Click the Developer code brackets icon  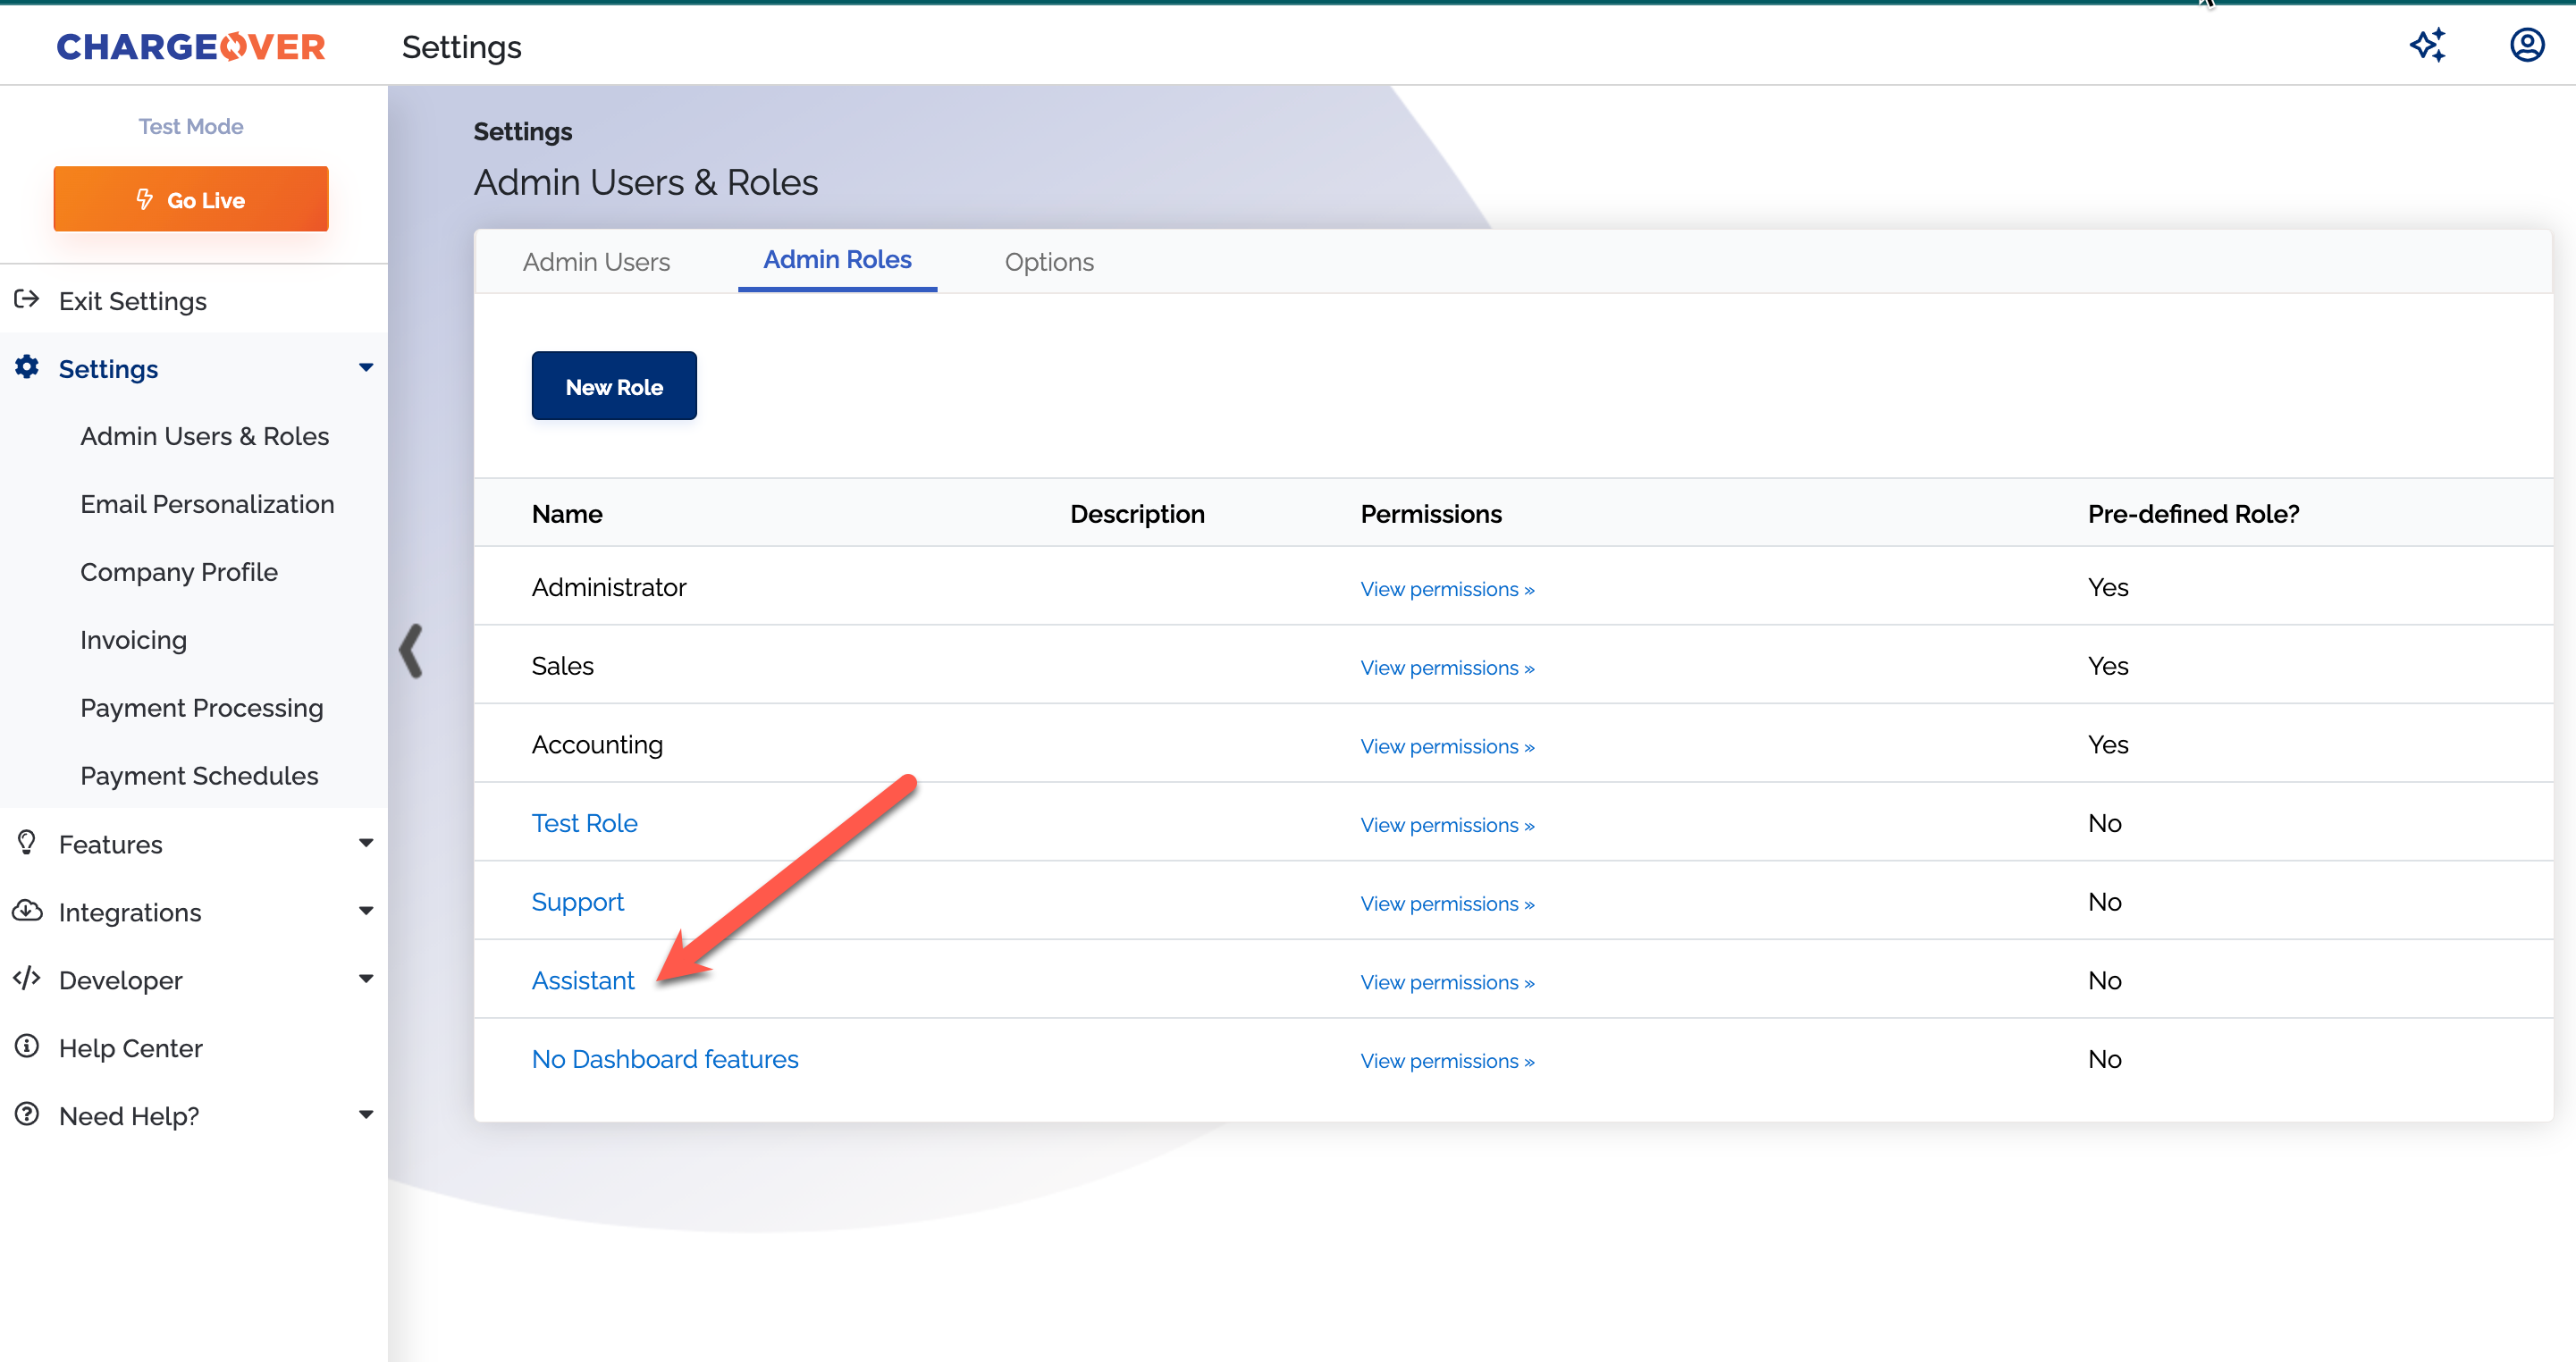pos(27,978)
